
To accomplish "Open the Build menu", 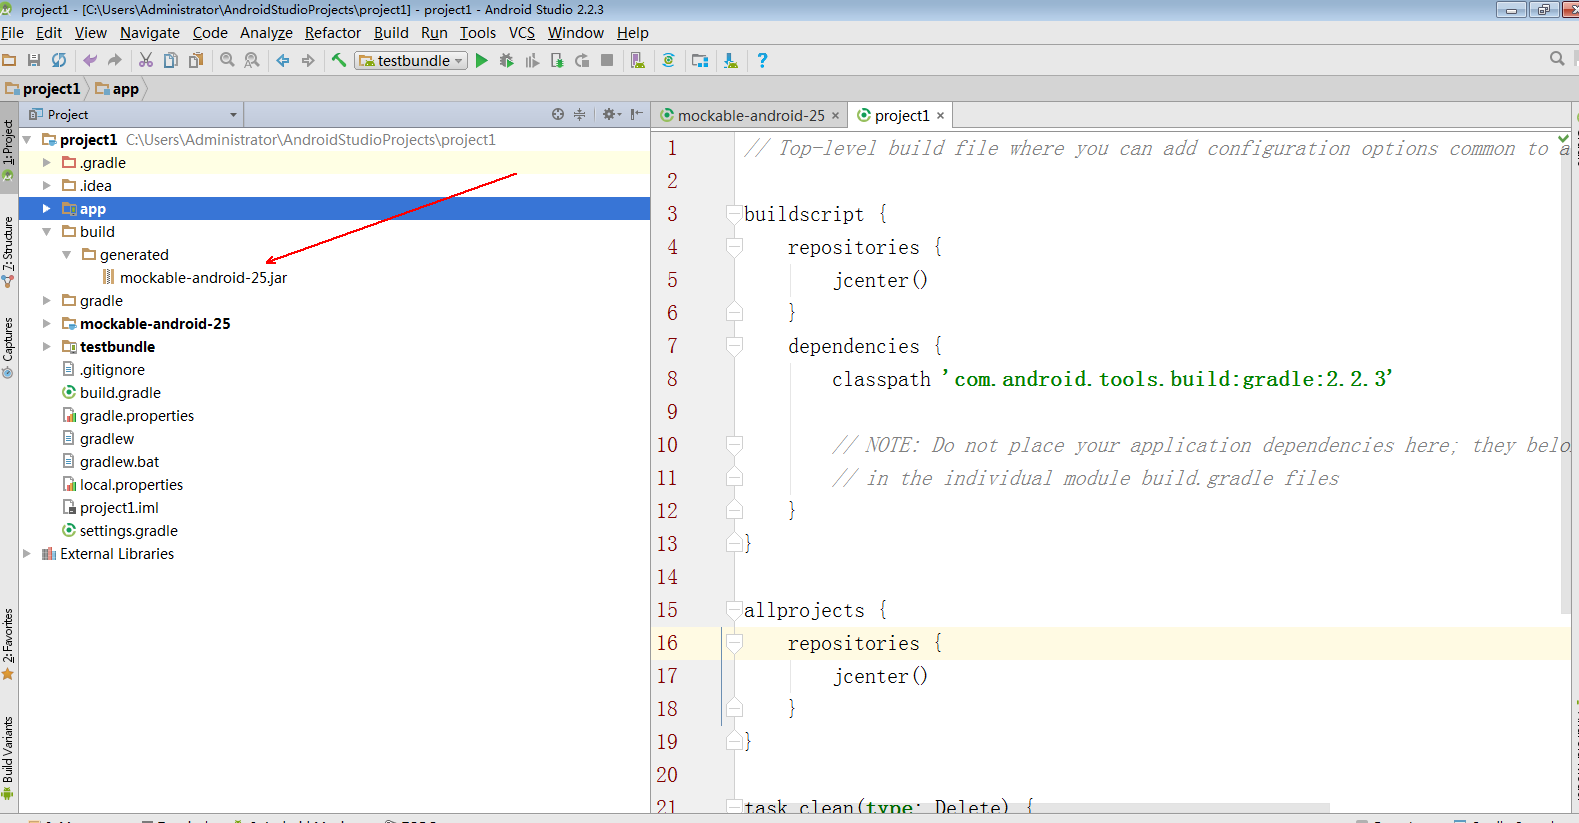I will pos(391,32).
